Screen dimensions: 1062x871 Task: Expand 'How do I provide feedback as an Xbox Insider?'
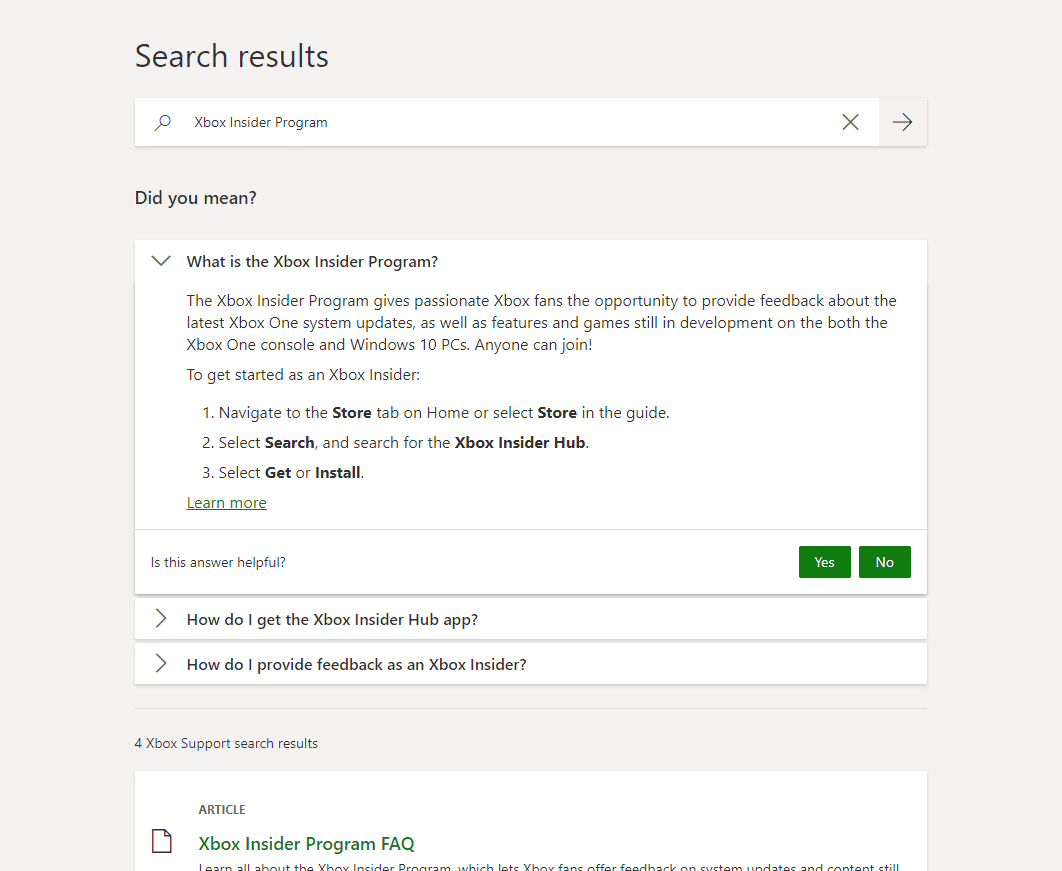click(530, 664)
